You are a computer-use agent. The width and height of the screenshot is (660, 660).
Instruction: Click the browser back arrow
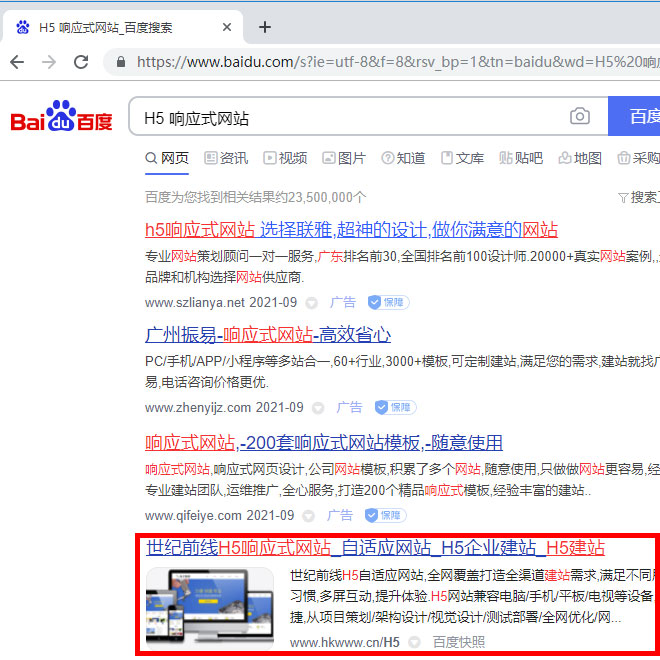(x=17, y=62)
